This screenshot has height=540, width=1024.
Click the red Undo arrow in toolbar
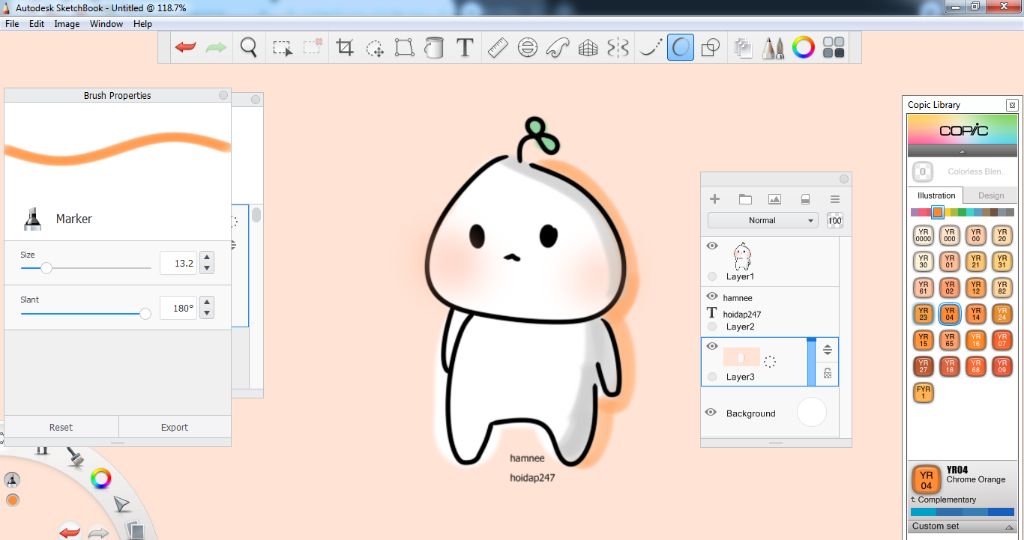click(x=185, y=47)
